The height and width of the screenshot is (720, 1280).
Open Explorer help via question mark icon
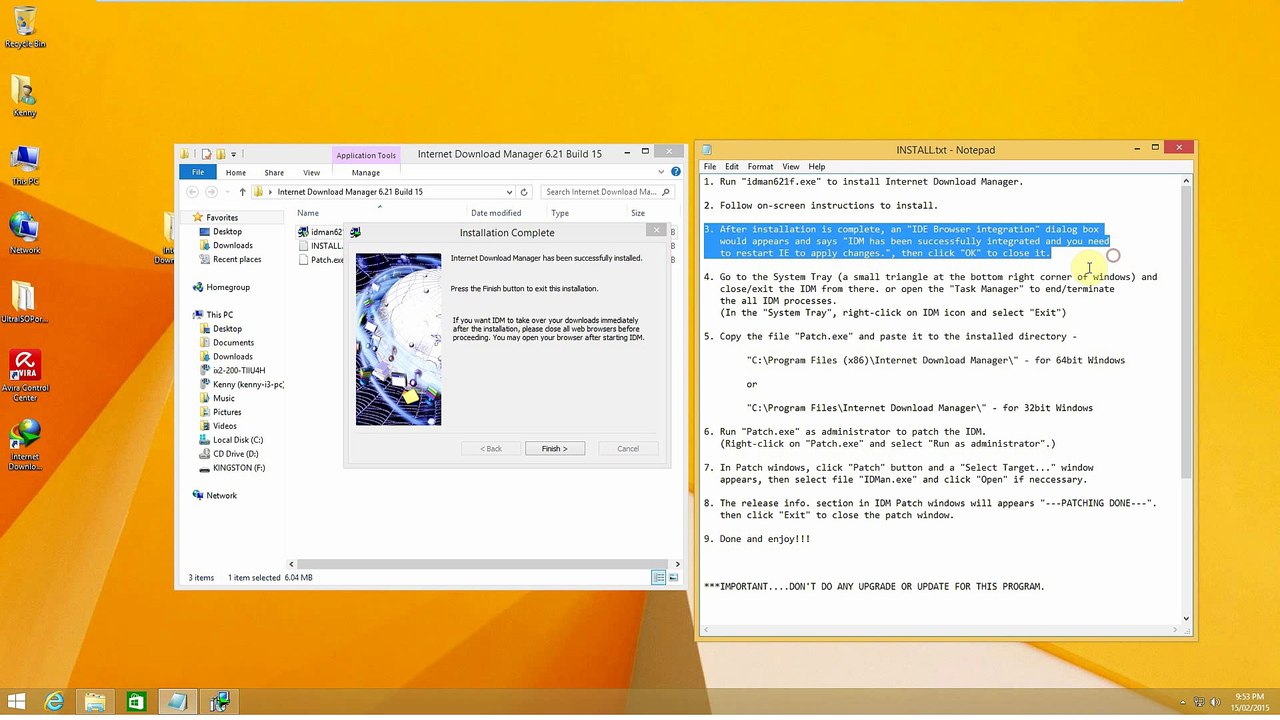click(x=676, y=172)
